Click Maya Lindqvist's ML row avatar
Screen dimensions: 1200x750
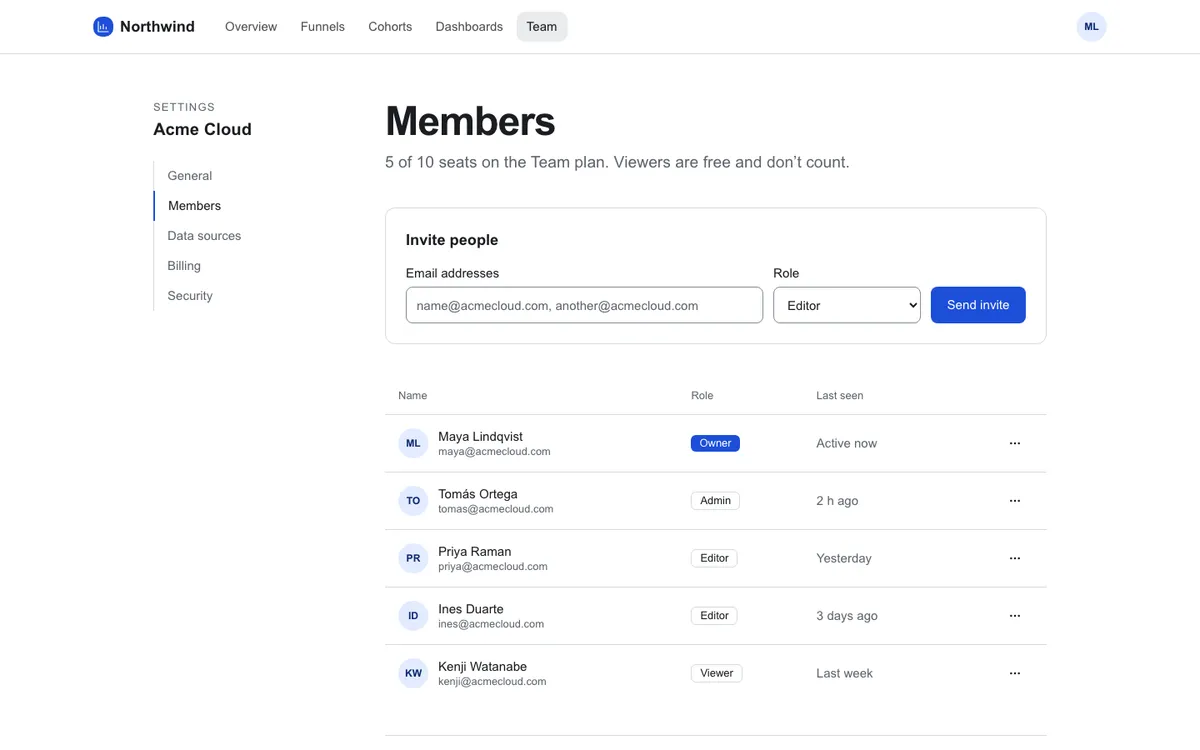click(413, 443)
